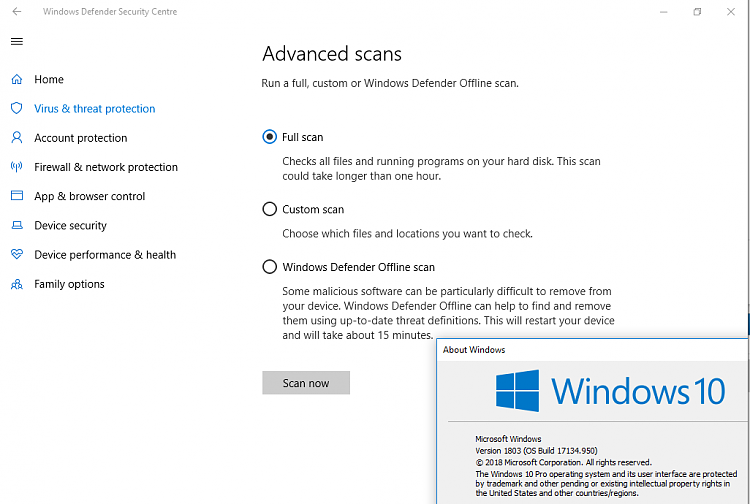
Task: Click the 'Windows Defender Security Centre' title text
Action: point(110,11)
